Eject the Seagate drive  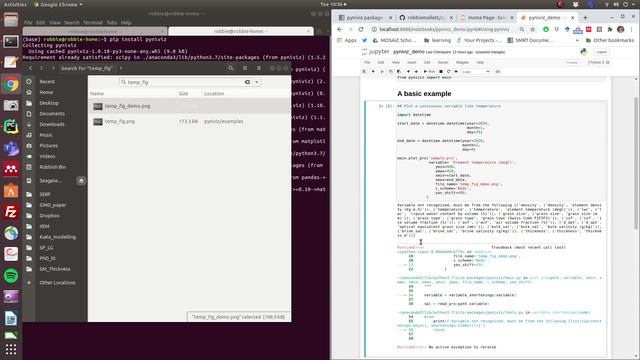coord(81,180)
